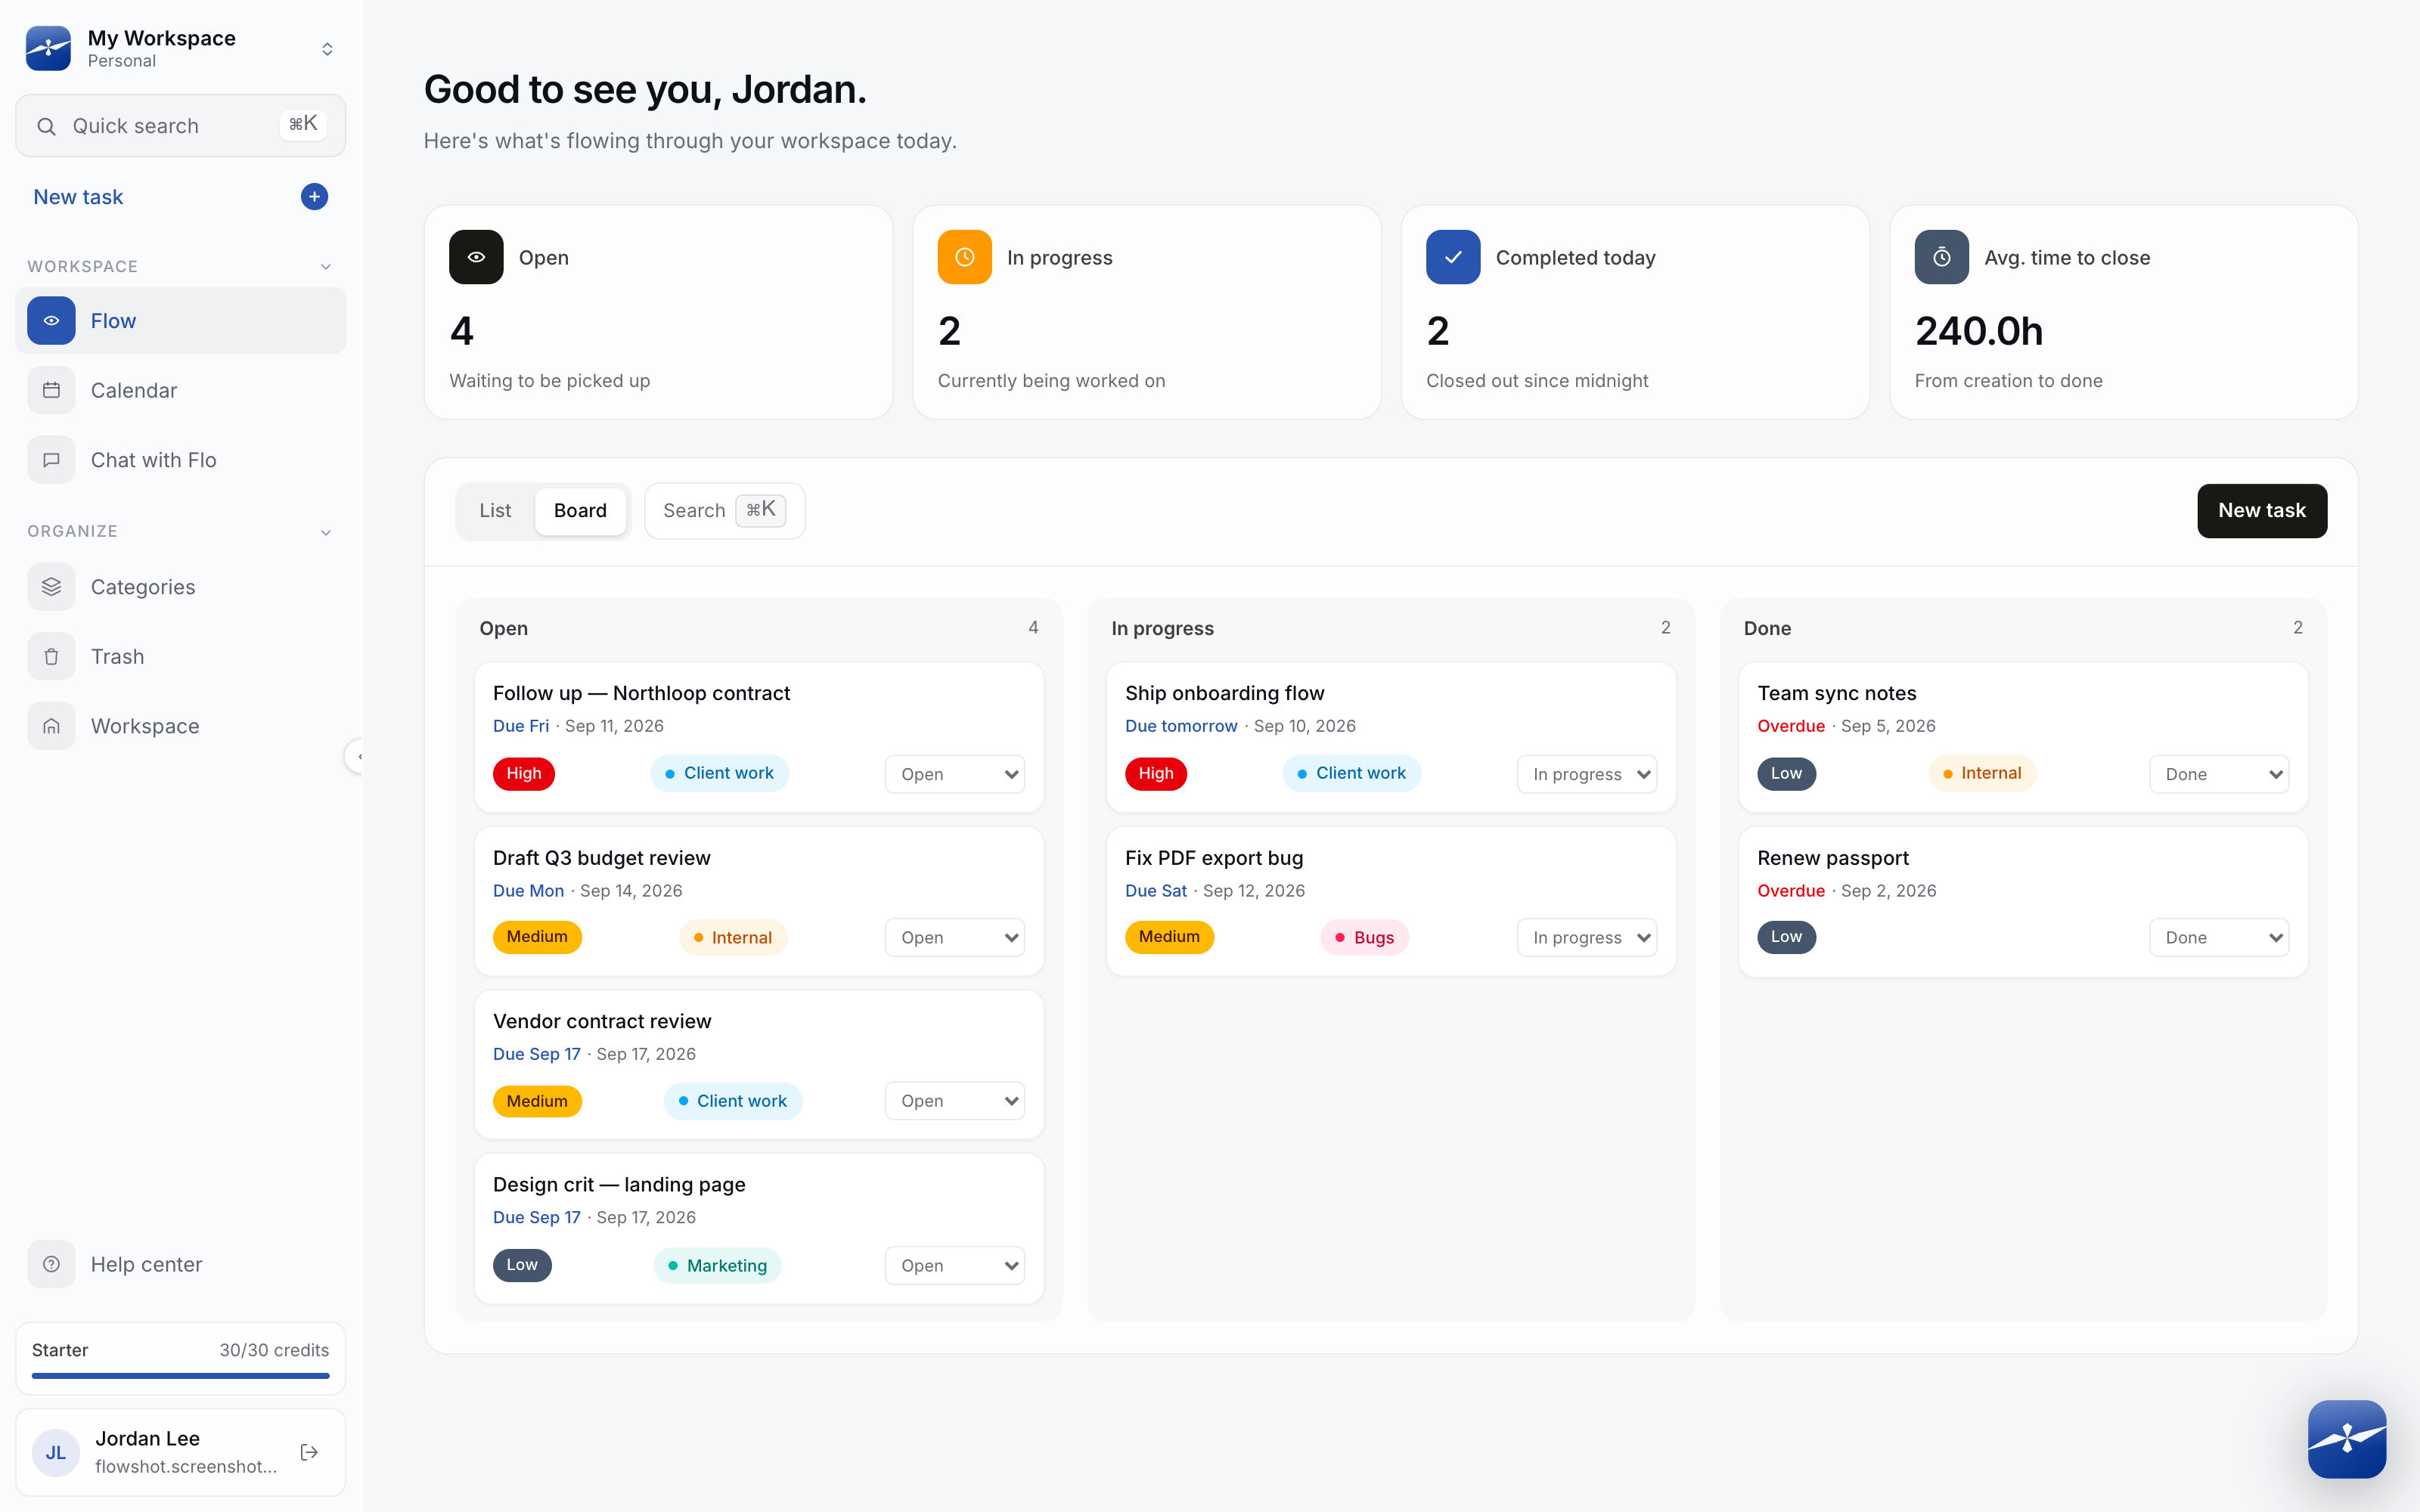Viewport: 2420px width, 1512px height.
Task: Open status dropdown on Renew passport
Action: coord(2219,938)
